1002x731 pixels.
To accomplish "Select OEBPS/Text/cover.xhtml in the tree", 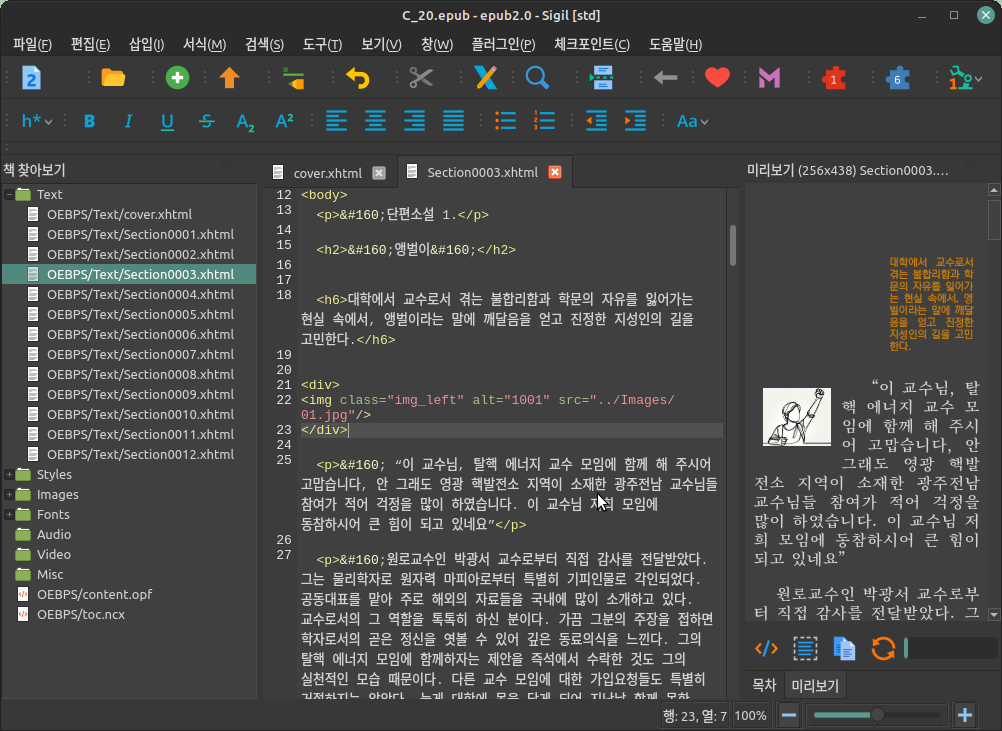I will point(119,215).
